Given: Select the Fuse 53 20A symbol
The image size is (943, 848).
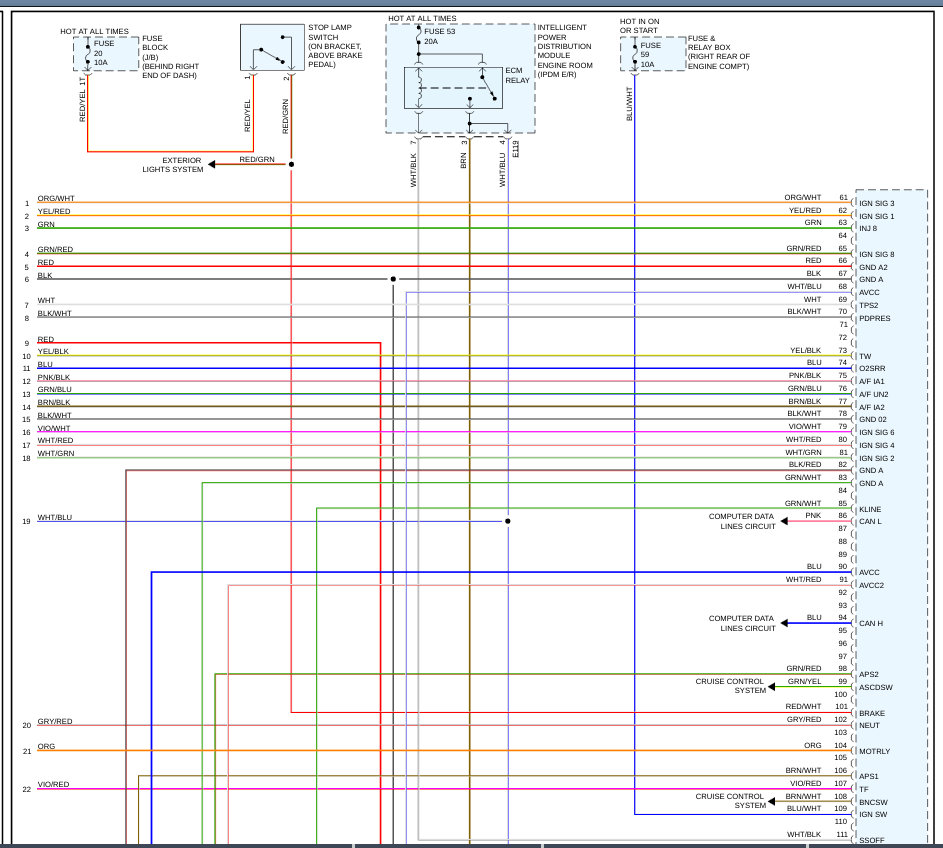Looking at the screenshot, I should tap(419, 36).
